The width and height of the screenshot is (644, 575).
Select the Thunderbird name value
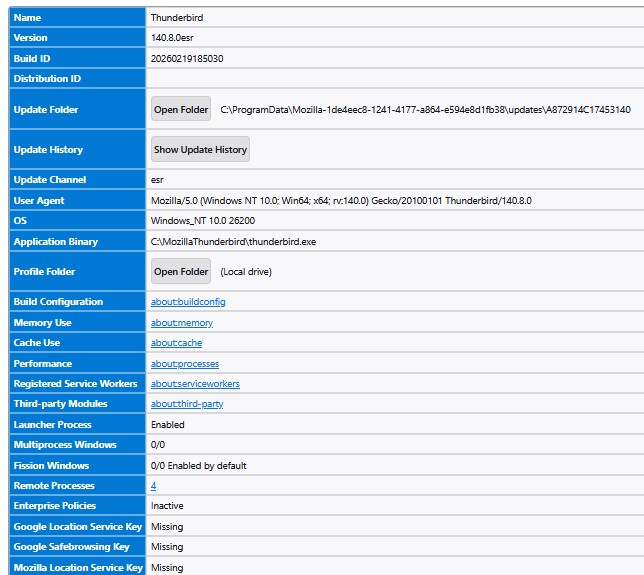(x=177, y=18)
